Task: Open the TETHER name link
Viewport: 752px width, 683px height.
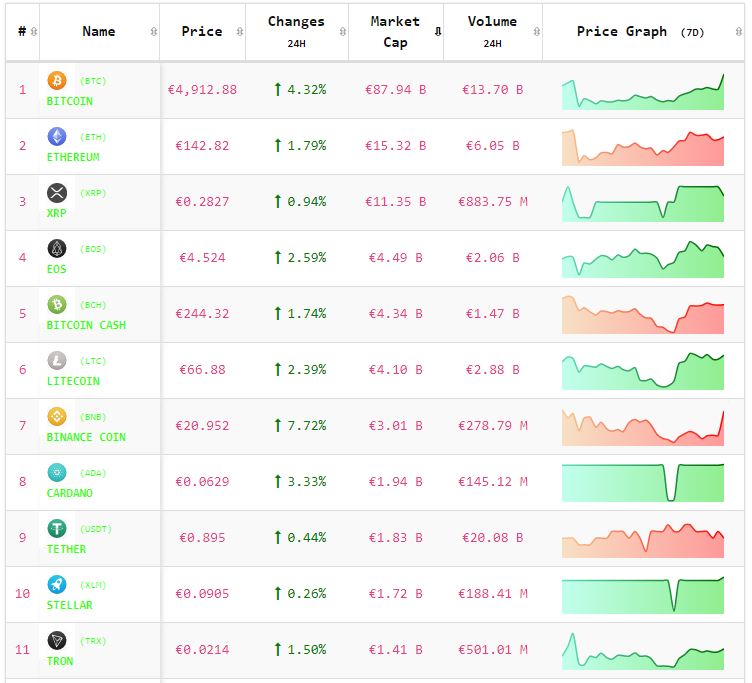Action: (66, 549)
